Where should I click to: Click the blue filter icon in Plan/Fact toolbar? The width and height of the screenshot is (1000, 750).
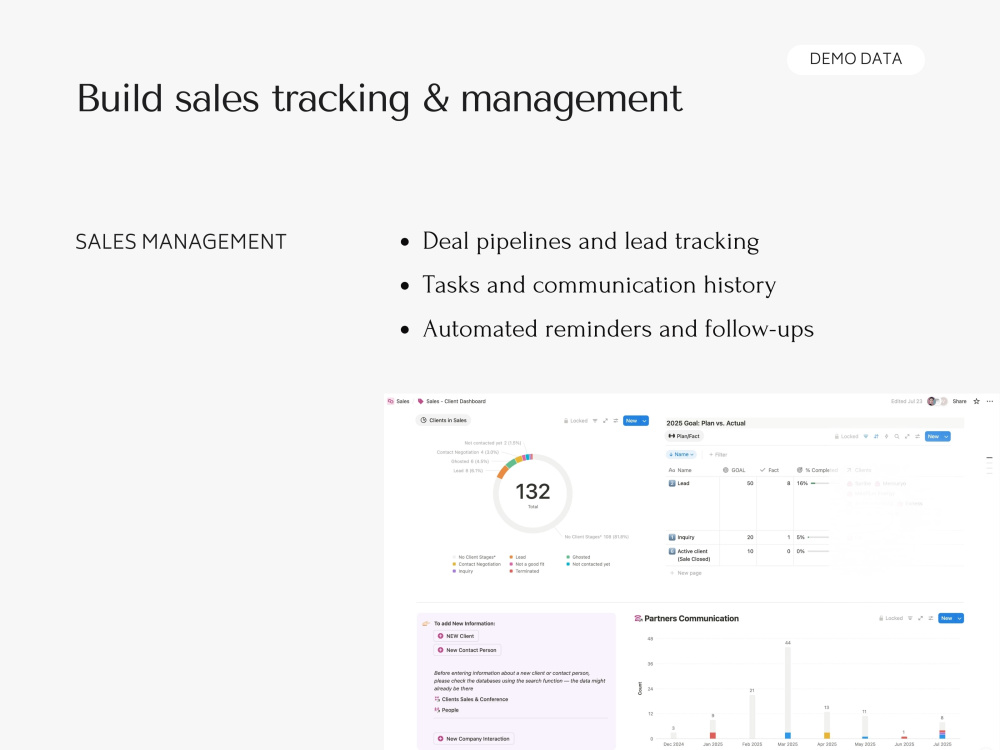866,436
